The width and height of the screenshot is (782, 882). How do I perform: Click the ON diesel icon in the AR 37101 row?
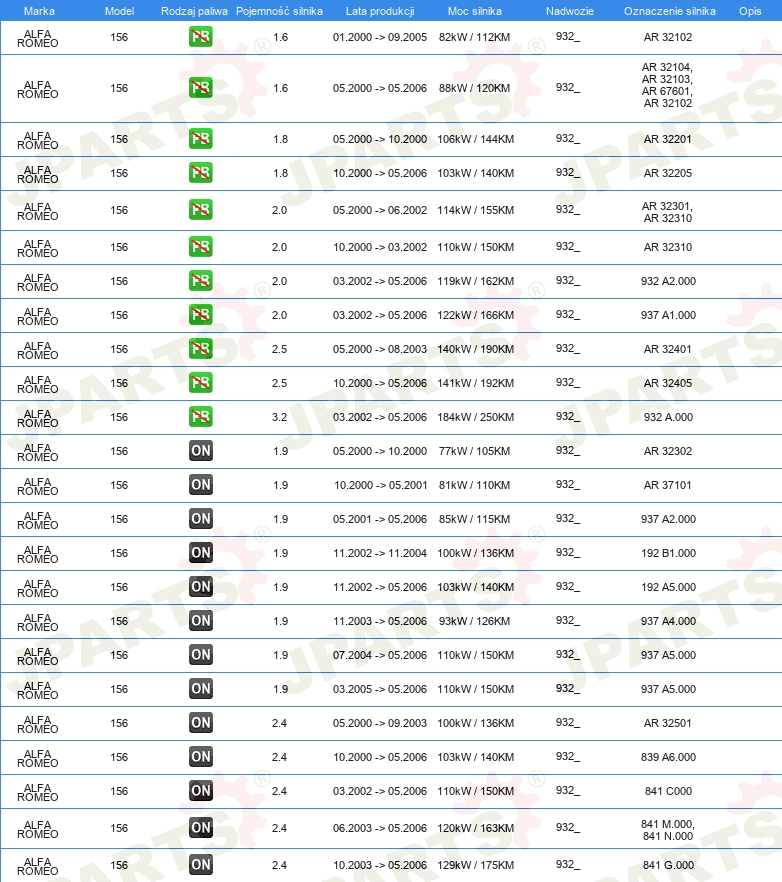pyautogui.click(x=201, y=485)
